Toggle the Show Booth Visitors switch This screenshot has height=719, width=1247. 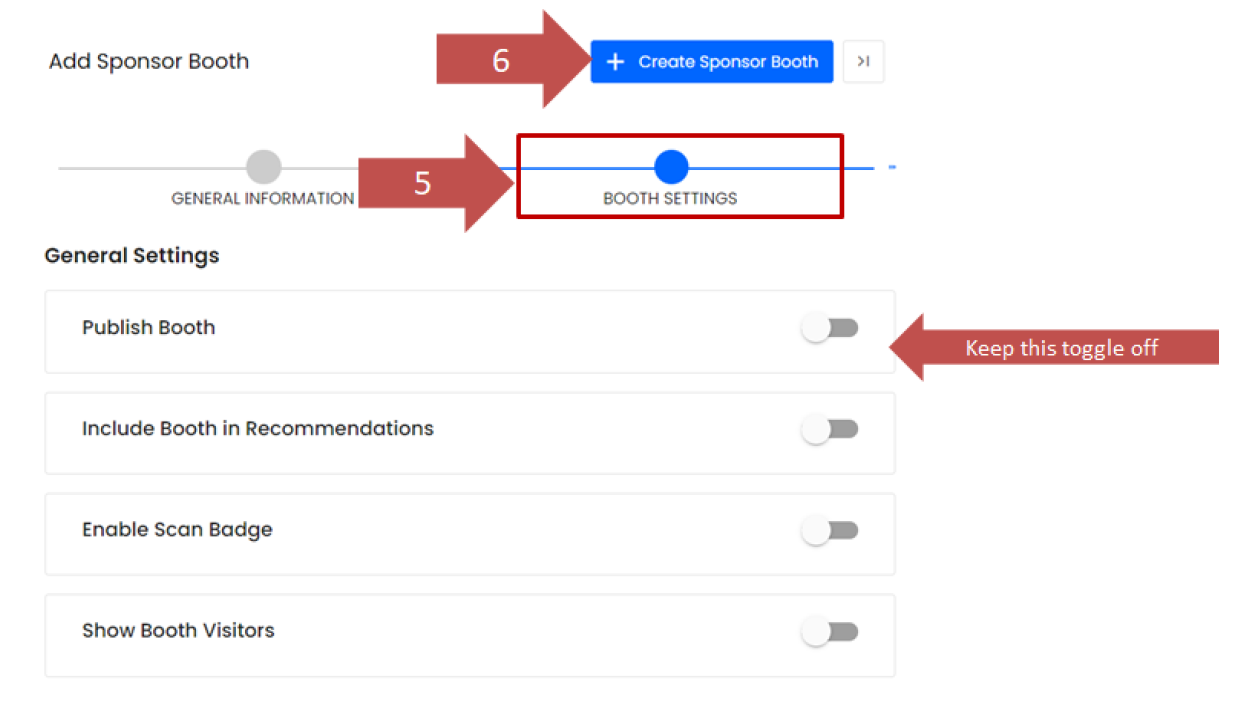pos(830,631)
